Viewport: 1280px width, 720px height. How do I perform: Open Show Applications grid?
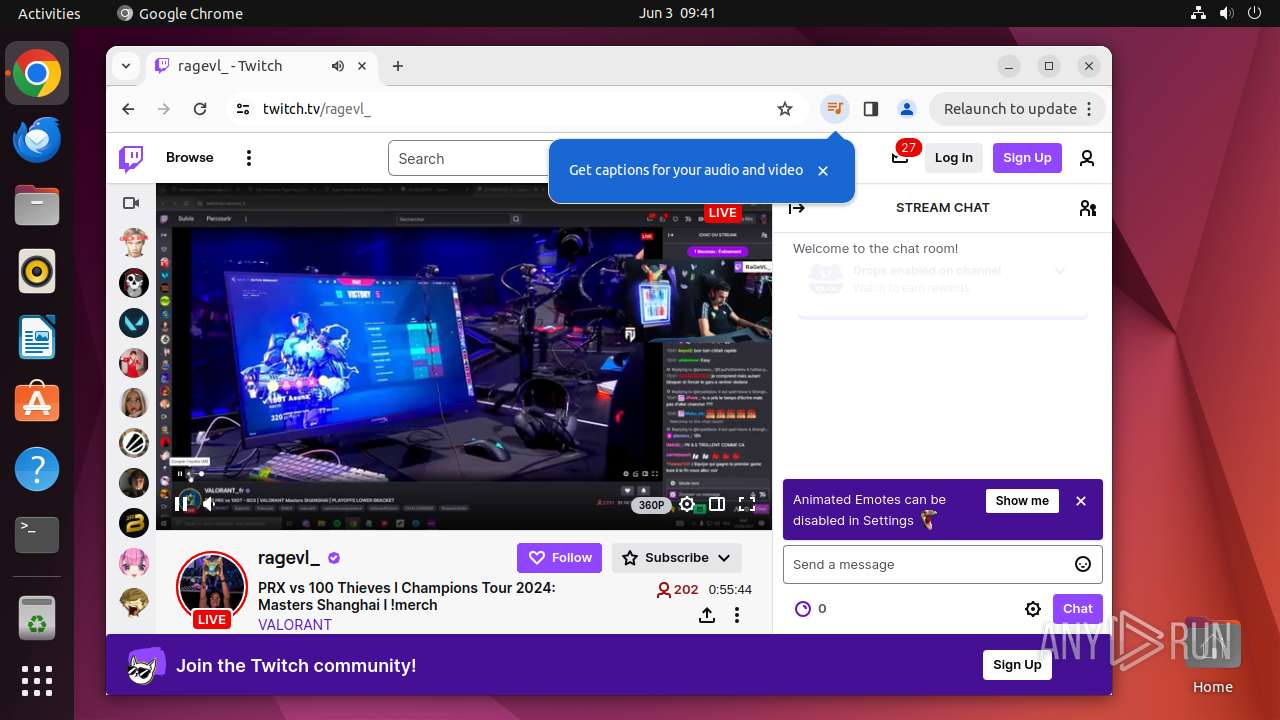37,681
